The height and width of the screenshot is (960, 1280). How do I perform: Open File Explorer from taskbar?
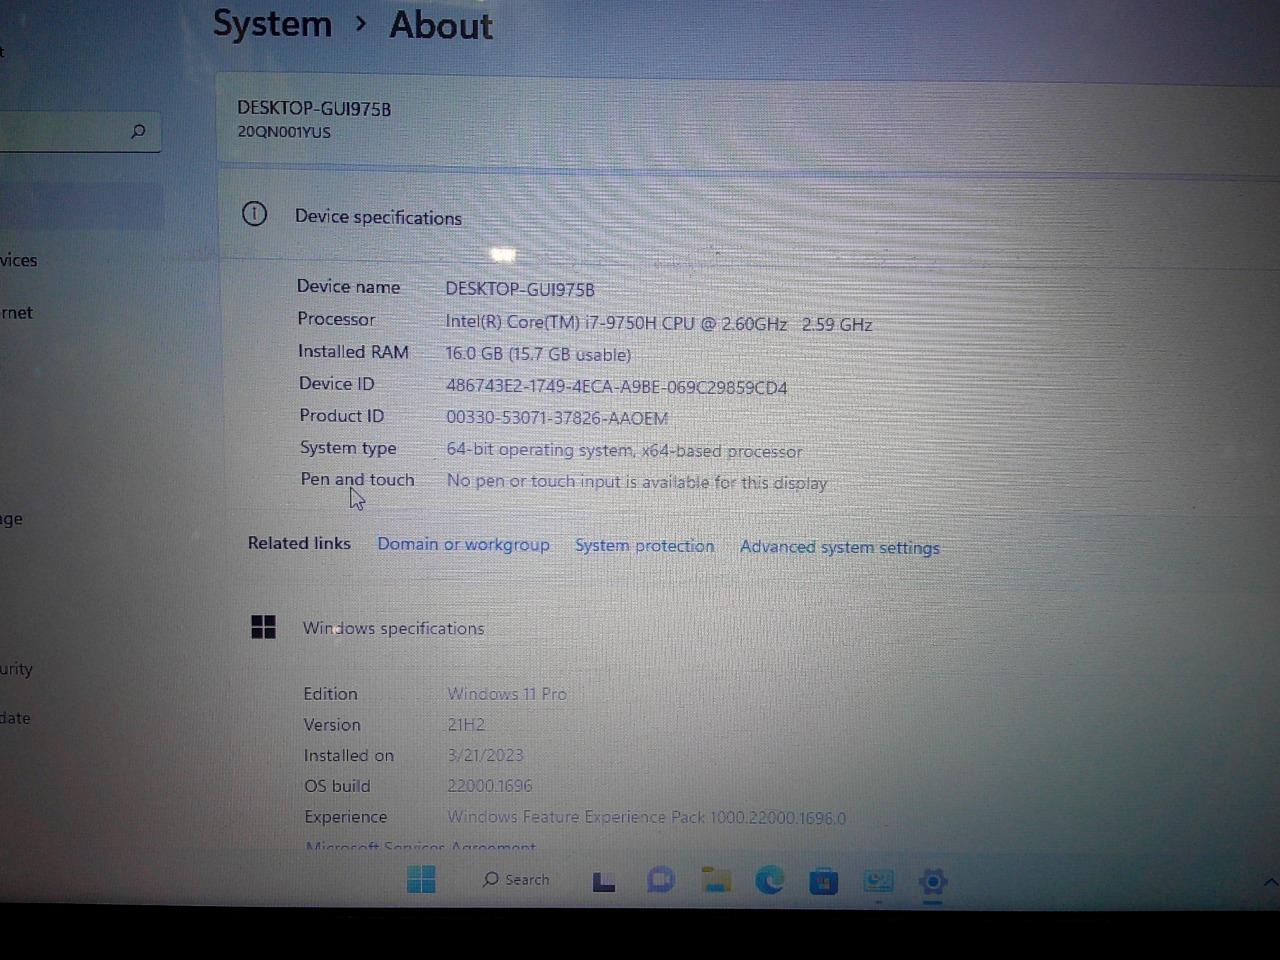(716, 880)
